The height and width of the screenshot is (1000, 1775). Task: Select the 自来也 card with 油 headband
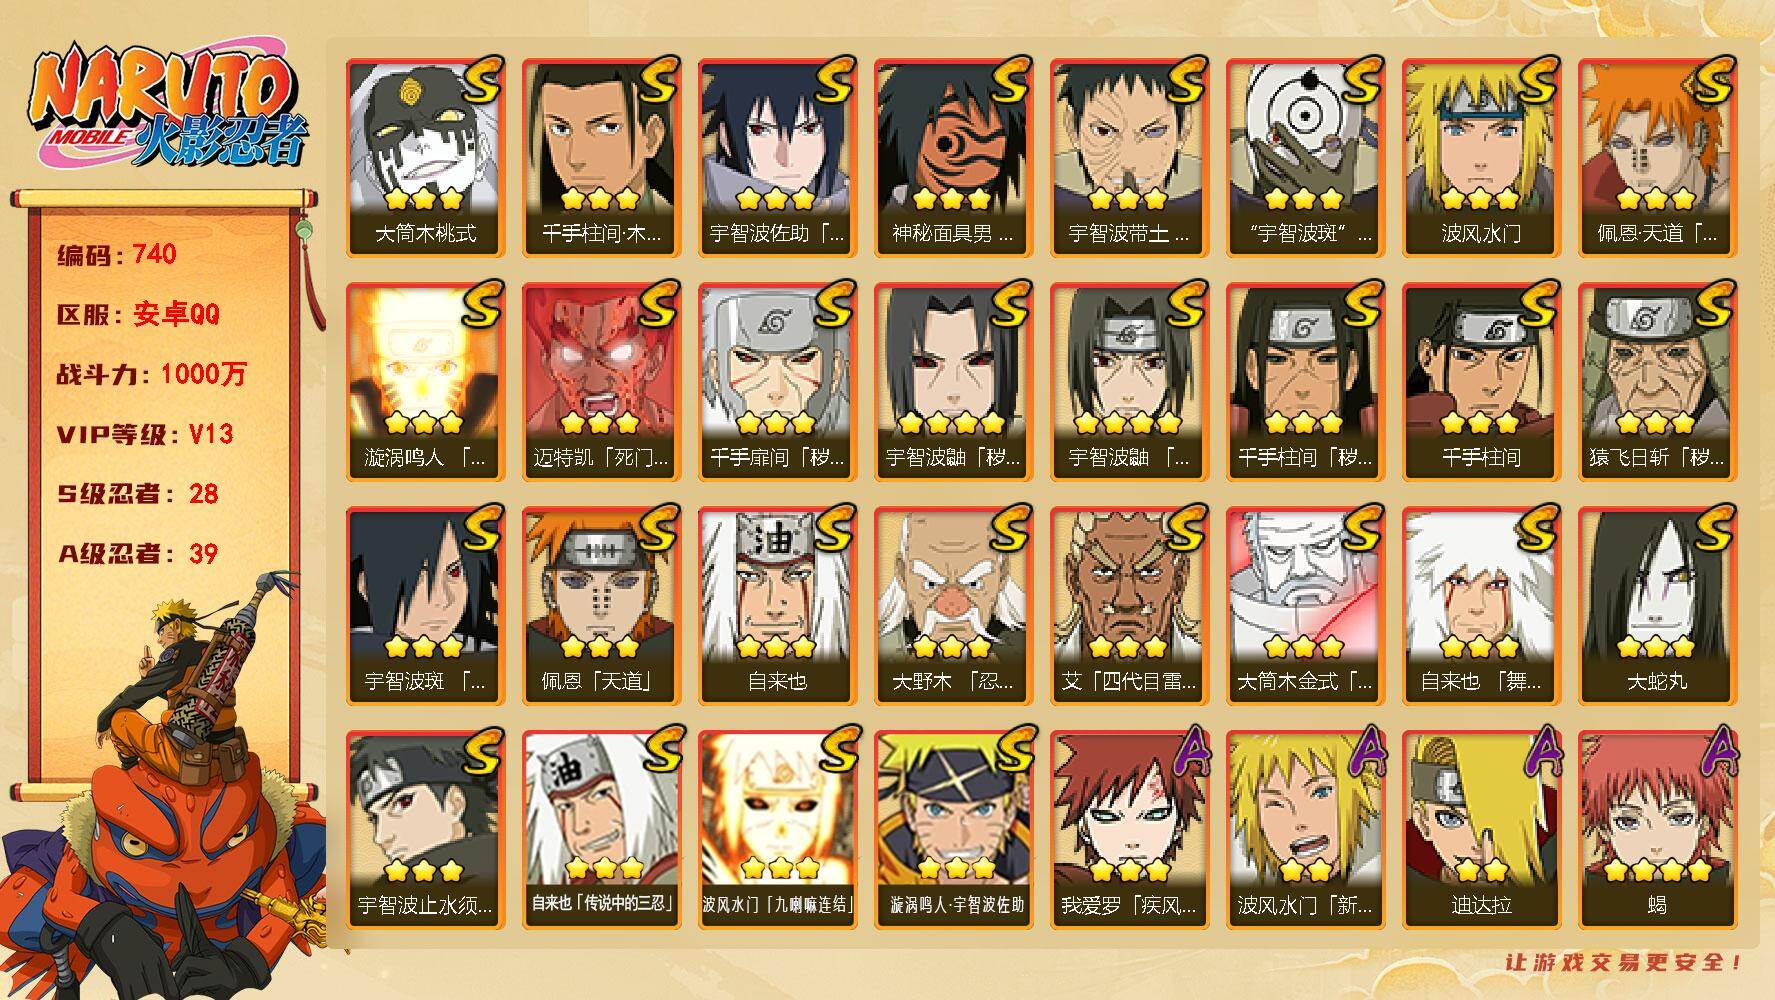(777, 606)
